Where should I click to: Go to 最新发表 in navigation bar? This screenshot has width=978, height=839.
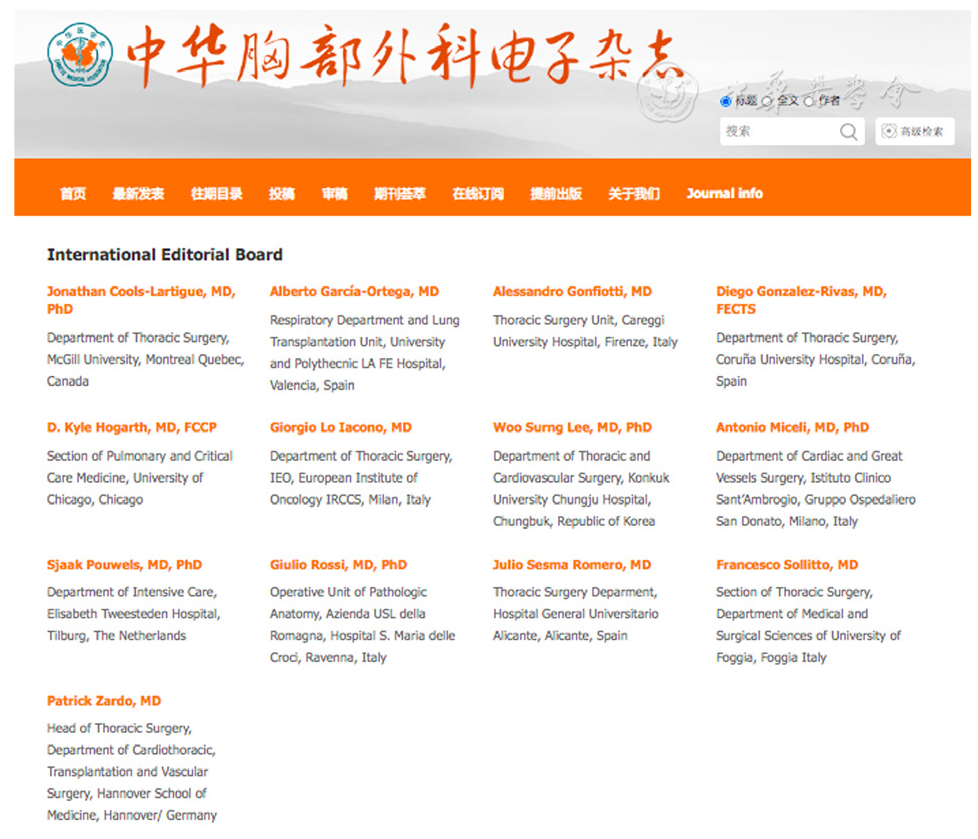[x=138, y=194]
